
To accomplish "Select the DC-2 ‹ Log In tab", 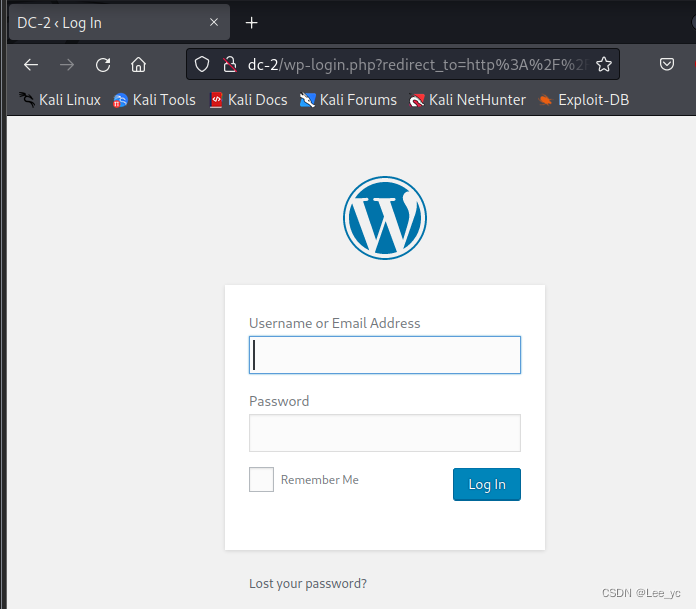I will (x=119, y=23).
